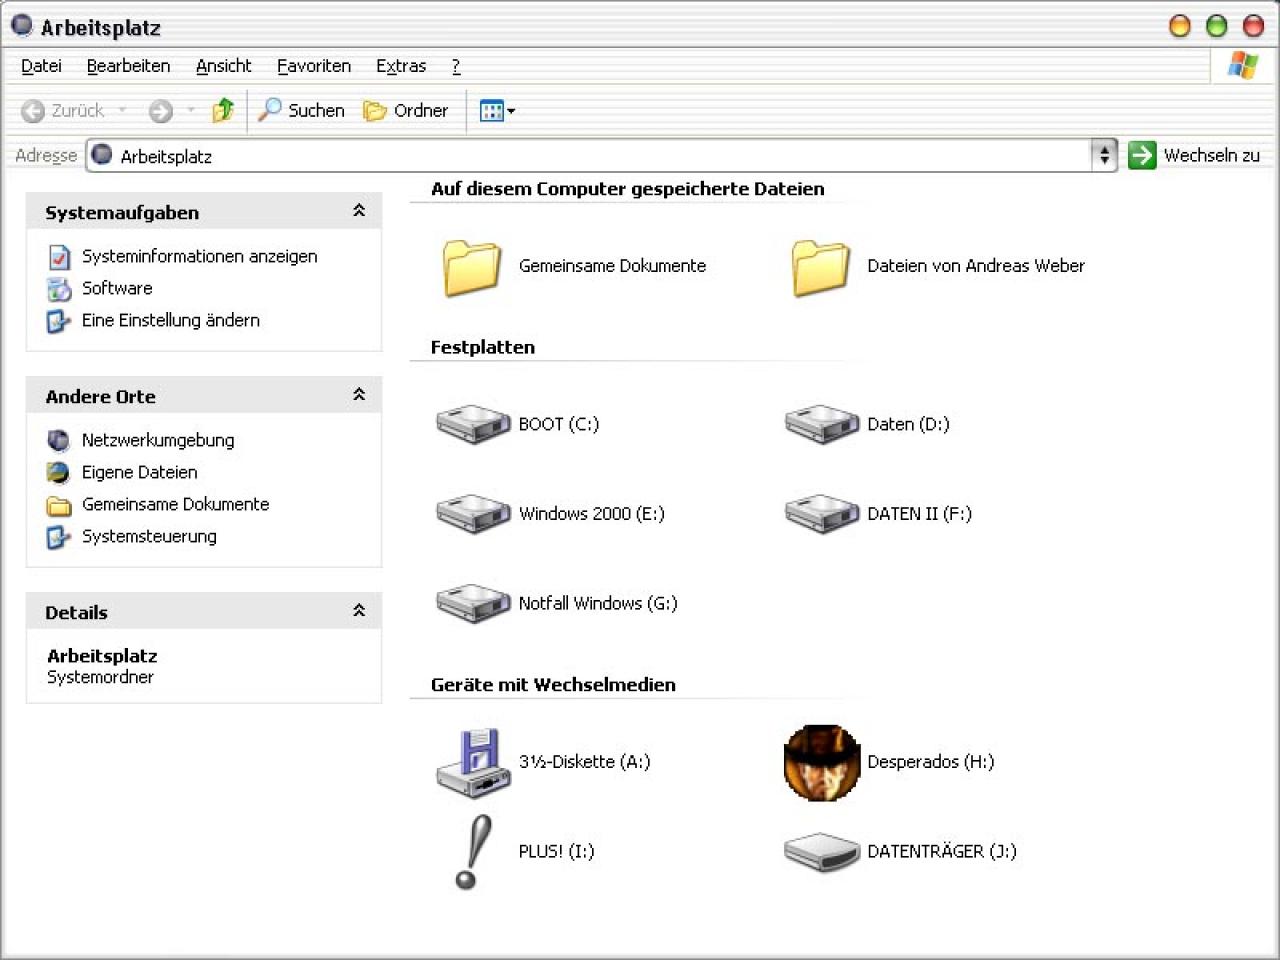
Task: Open the Dateien von Andreas Weber folder icon
Action: pos(820,267)
